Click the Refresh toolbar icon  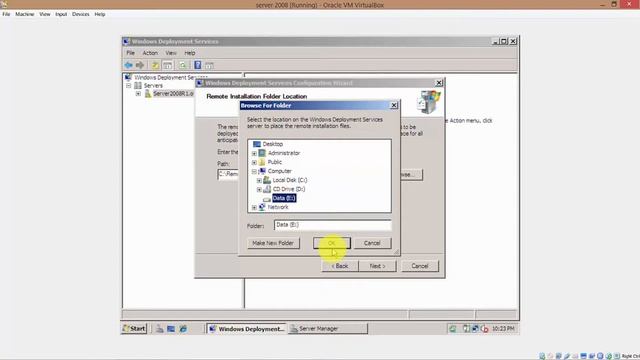[182, 65]
